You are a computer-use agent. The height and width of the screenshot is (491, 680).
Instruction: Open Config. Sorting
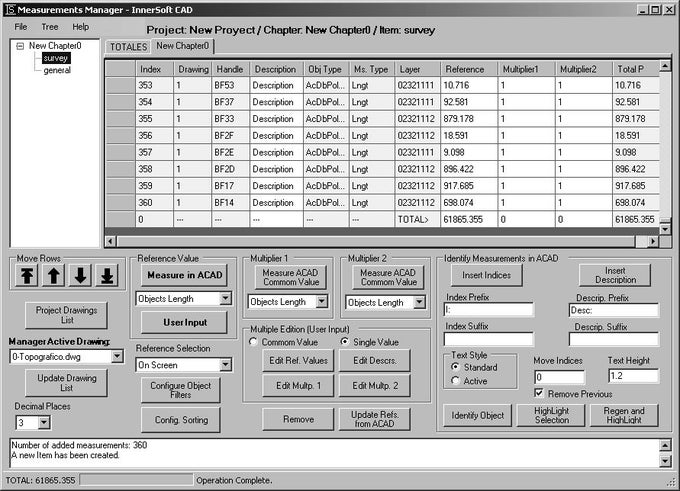(181, 420)
